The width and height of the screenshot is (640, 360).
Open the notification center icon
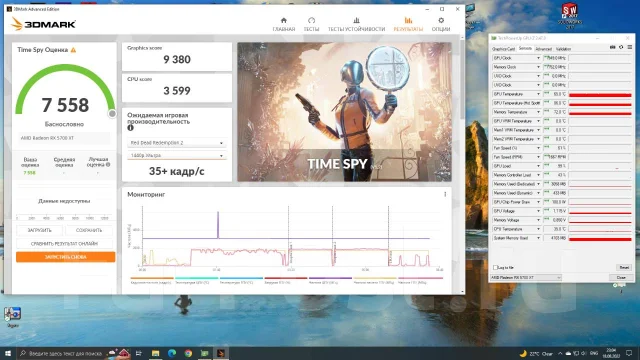[x=629, y=353]
